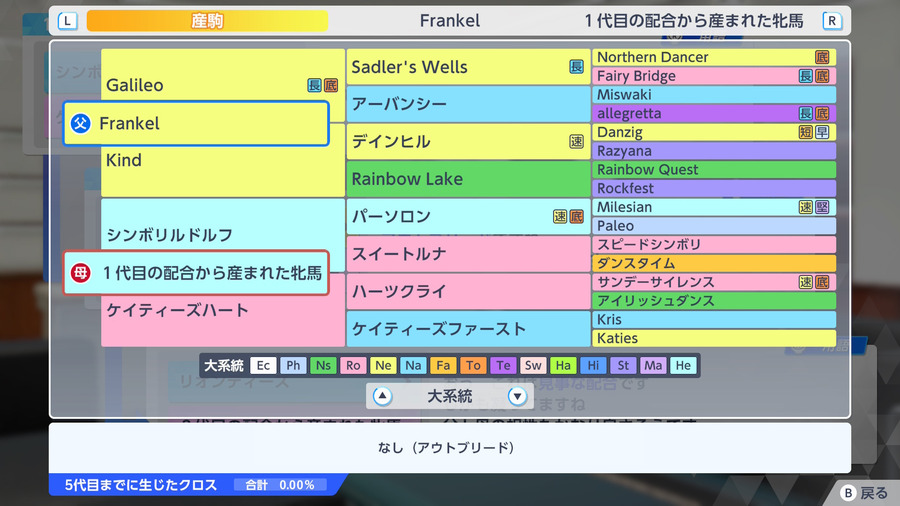
Task: Select the Frankel sire entry
Action: coord(196,123)
